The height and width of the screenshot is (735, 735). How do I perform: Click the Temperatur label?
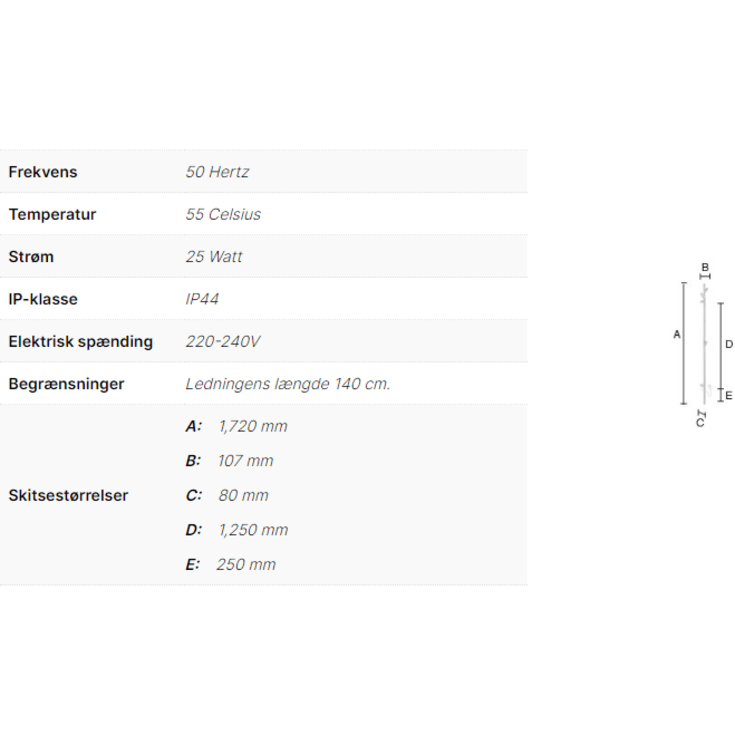coord(52,214)
